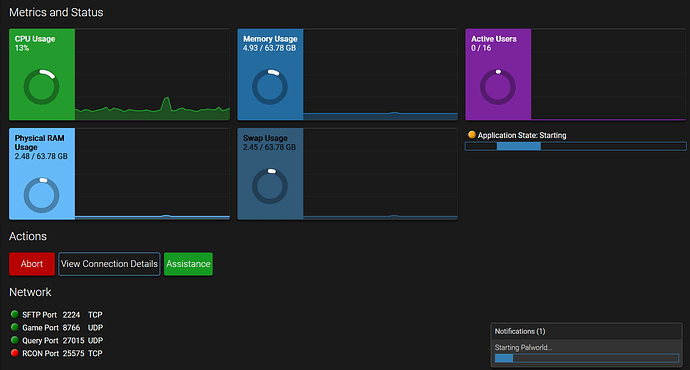Select the 4.93 / 63.78 GB memory value
Image resolution: width=690 pixels, height=370 pixels.
pyautogui.click(x=269, y=48)
